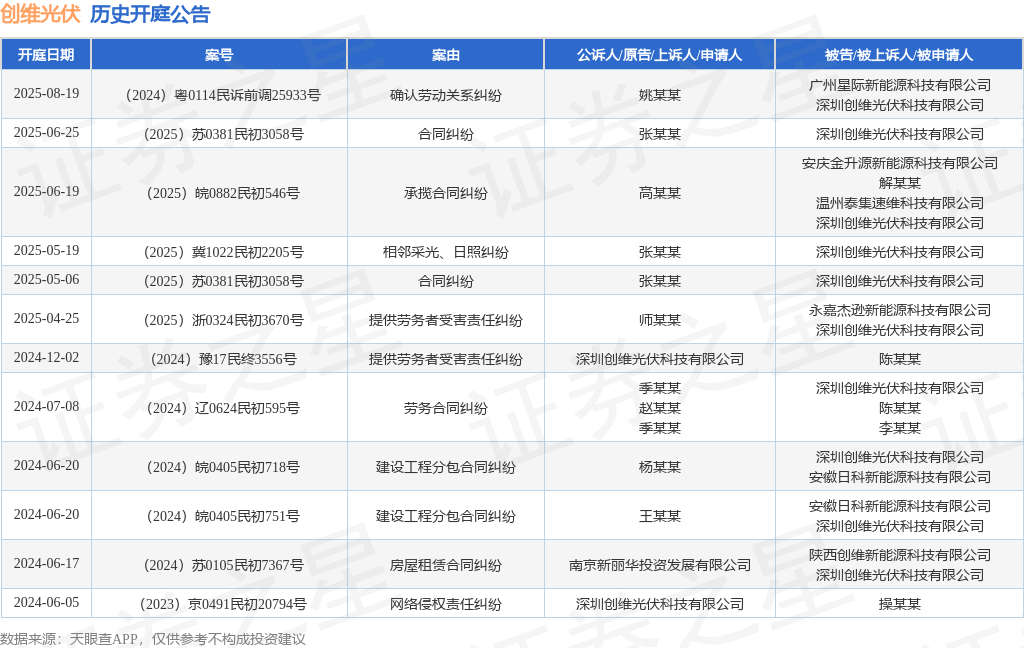Select plaintiff 王某某
1024x648 pixels.
pos(660,517)
